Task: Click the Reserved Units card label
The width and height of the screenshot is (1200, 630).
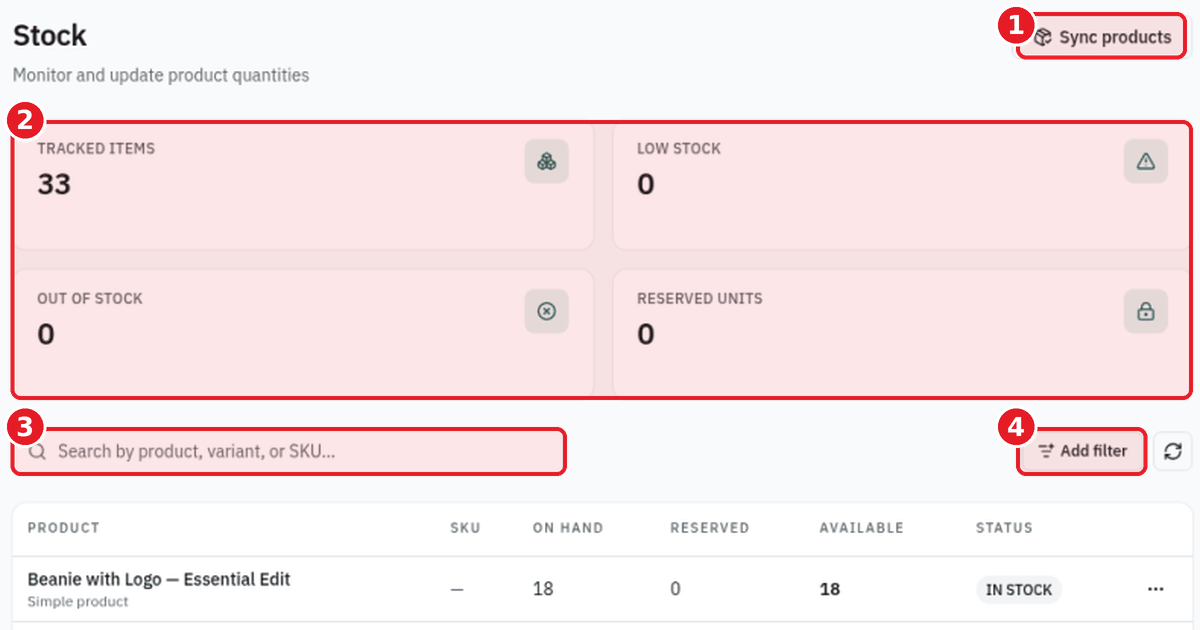Action: coord(700,298)
